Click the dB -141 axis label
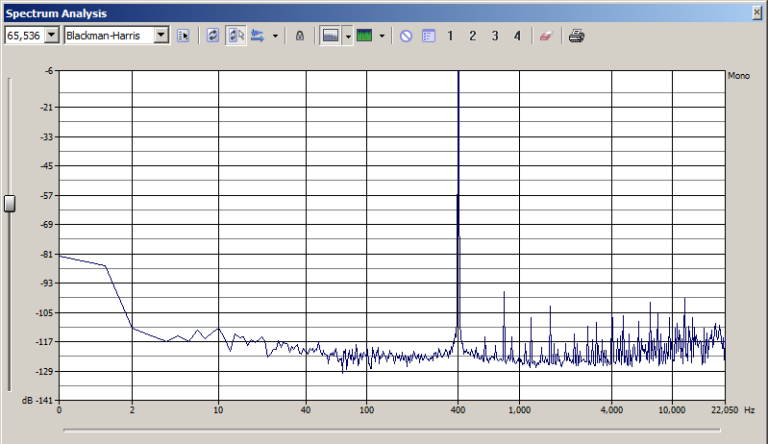768x444 pixels. point(37,400)
